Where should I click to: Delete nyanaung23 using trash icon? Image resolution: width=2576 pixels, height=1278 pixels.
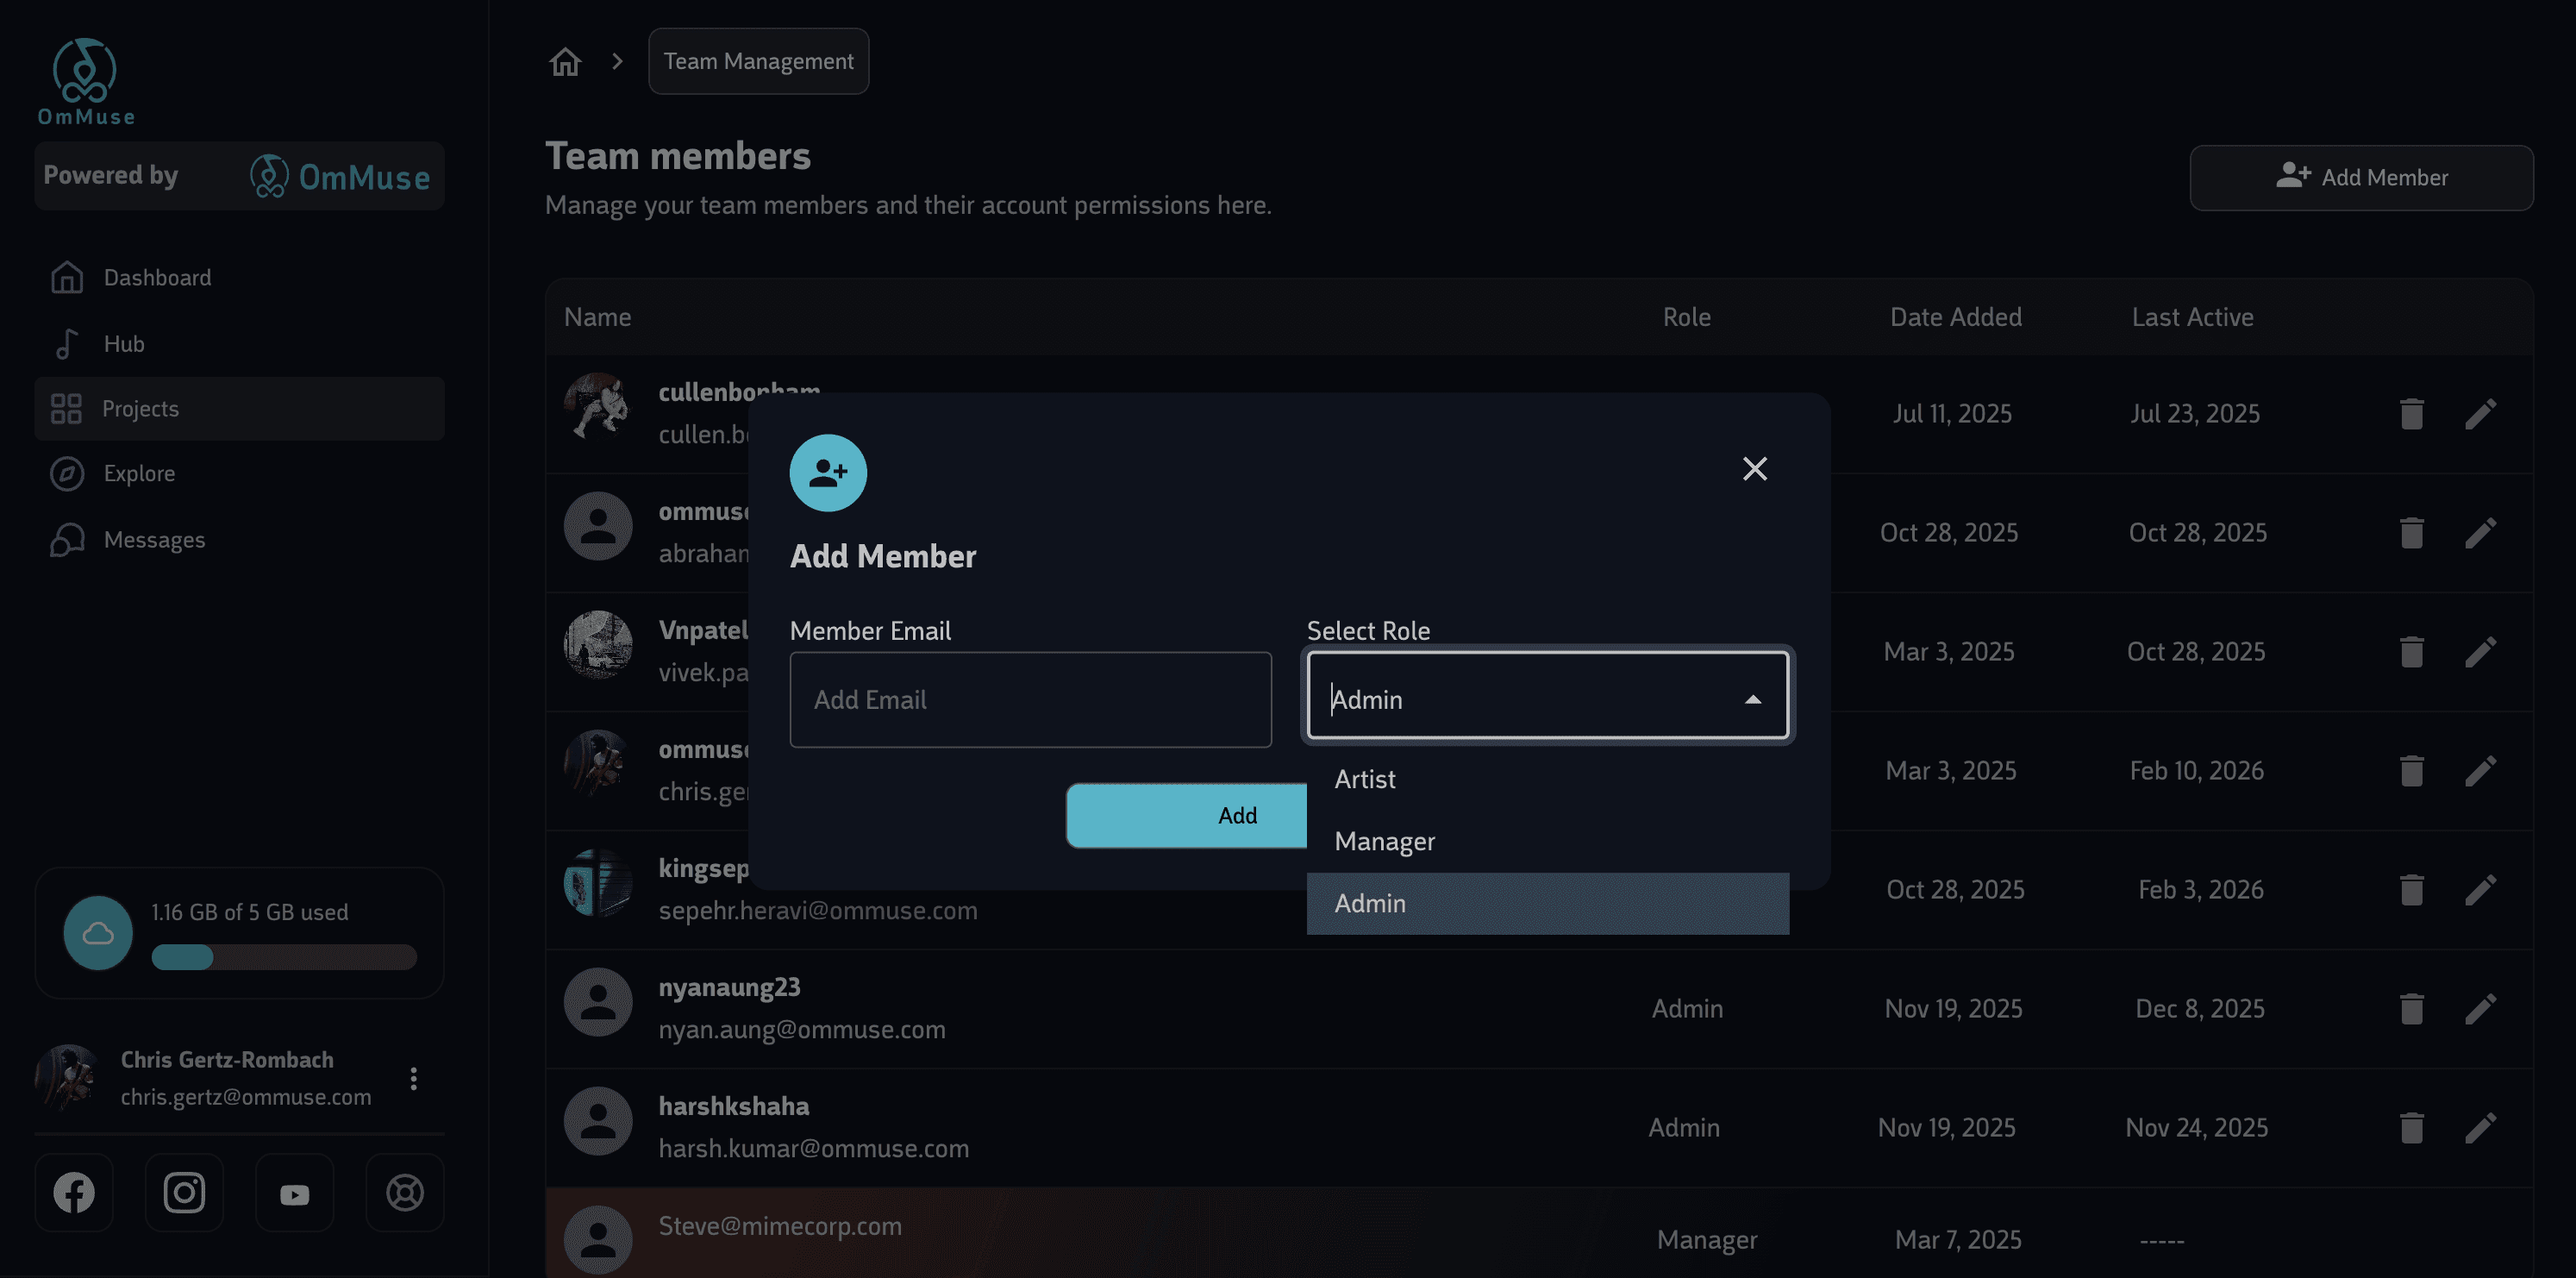click(2411, 1008)
